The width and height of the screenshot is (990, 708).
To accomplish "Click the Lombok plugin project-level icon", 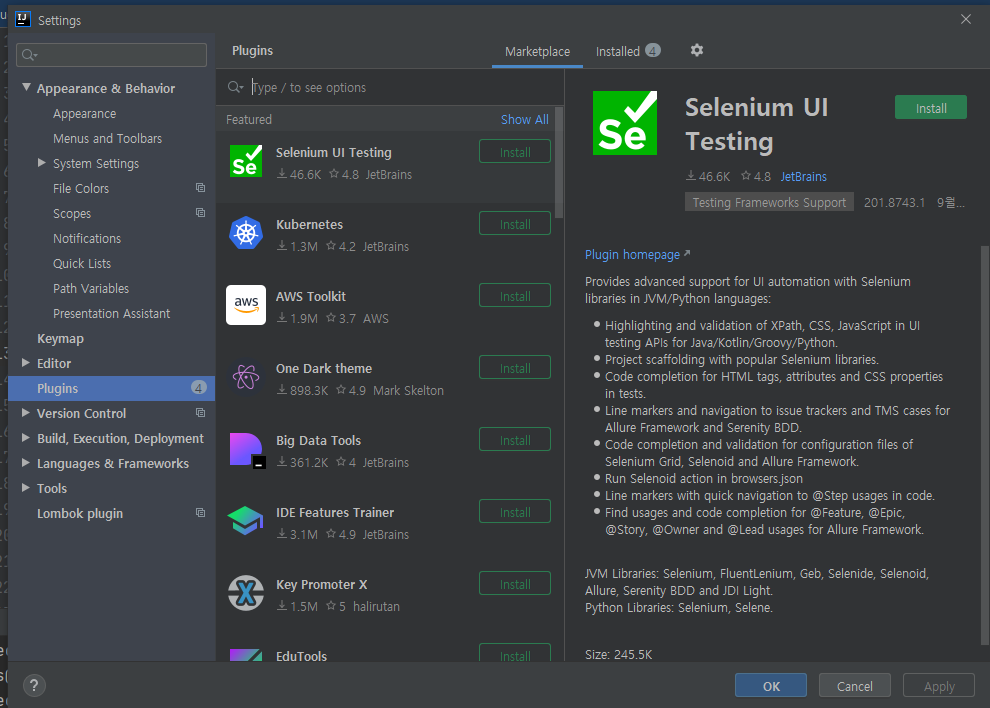I will click(x=200, y=512).
